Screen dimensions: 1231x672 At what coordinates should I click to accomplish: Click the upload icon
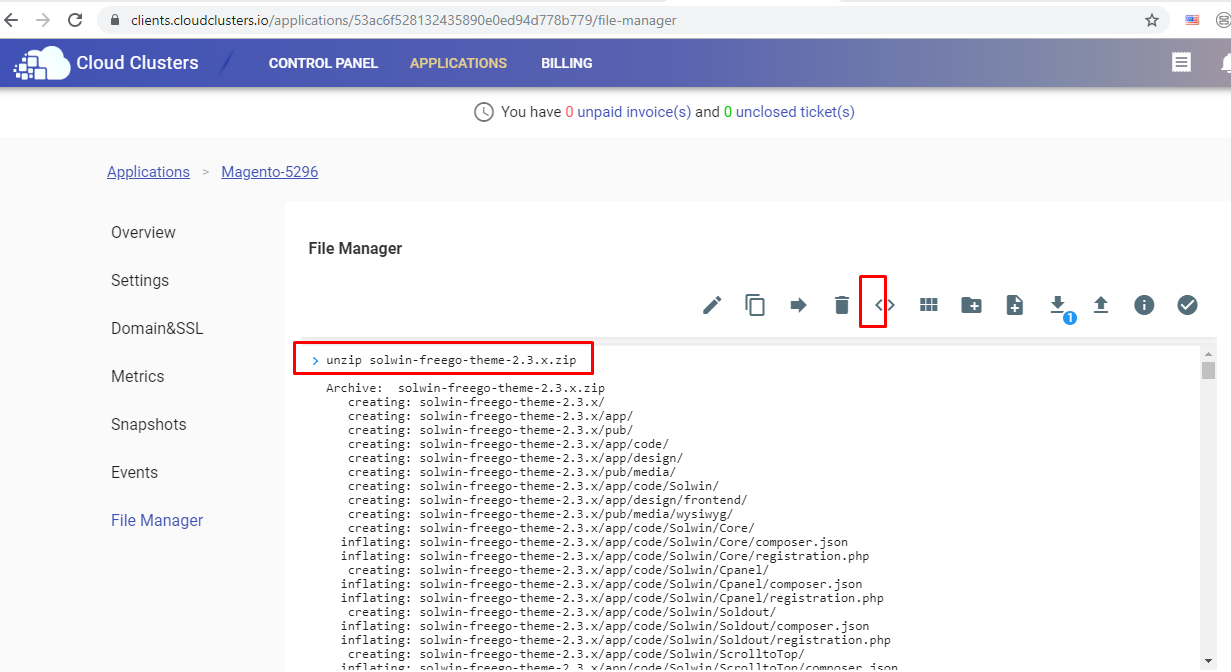(1101, 305)
